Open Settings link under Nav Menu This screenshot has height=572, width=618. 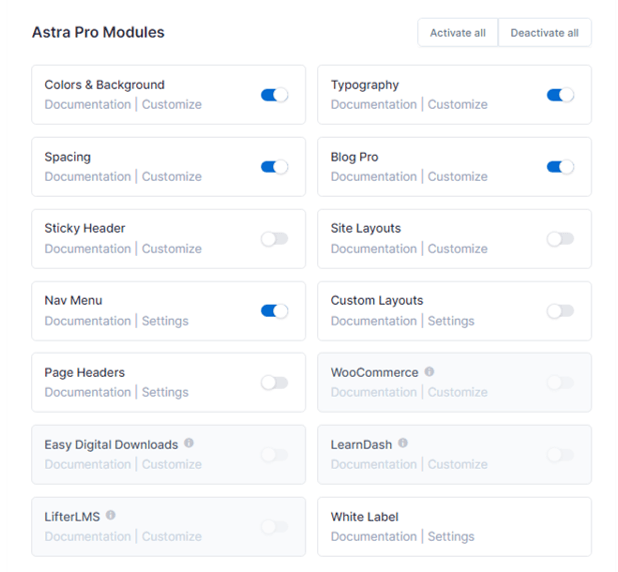point(165,321)
